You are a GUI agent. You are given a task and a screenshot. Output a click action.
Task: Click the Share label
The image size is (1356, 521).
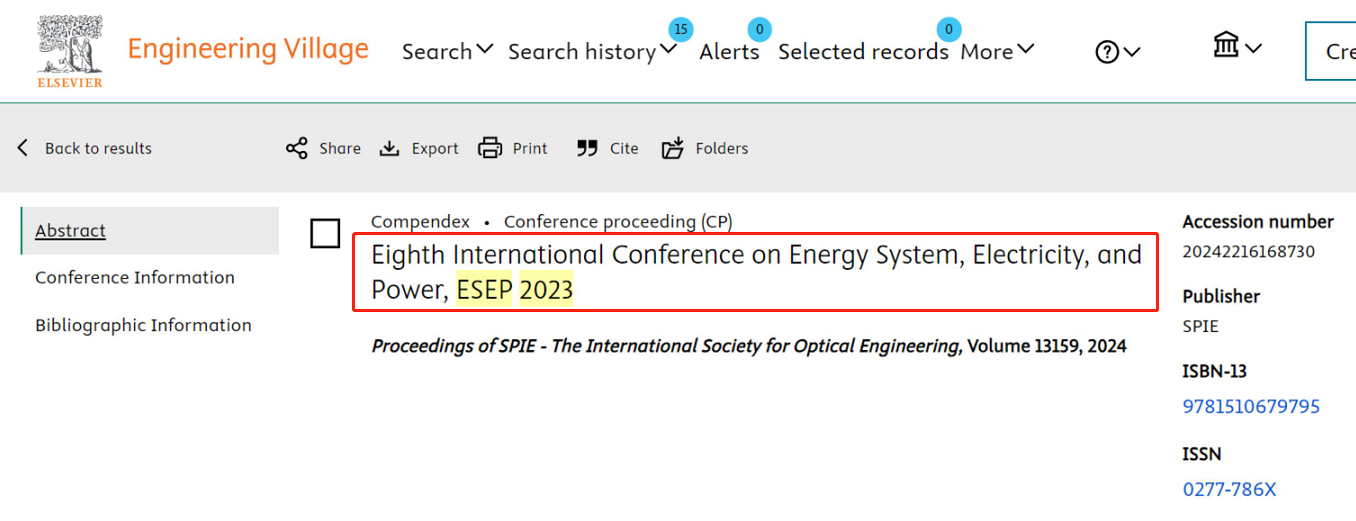click(340, 148)
